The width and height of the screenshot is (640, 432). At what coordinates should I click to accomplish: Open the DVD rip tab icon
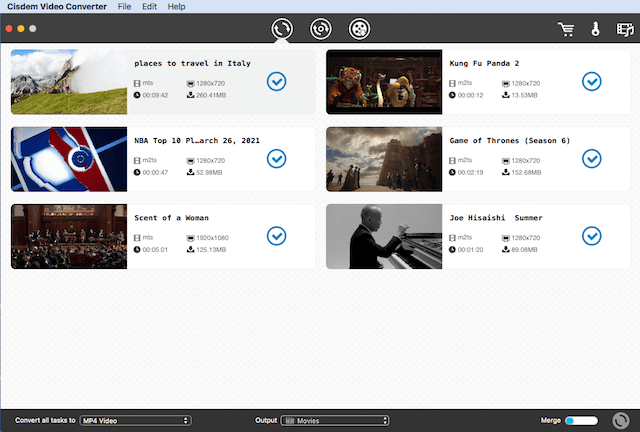pyautogui.click(x=320, y=29)
